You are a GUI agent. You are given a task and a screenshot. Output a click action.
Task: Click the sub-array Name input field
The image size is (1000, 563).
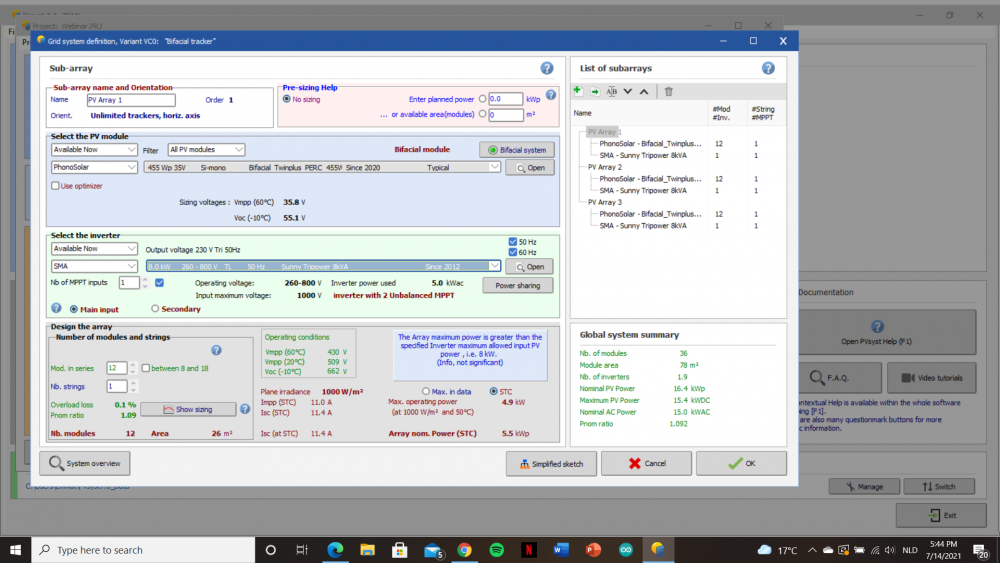tap(130, 100)
